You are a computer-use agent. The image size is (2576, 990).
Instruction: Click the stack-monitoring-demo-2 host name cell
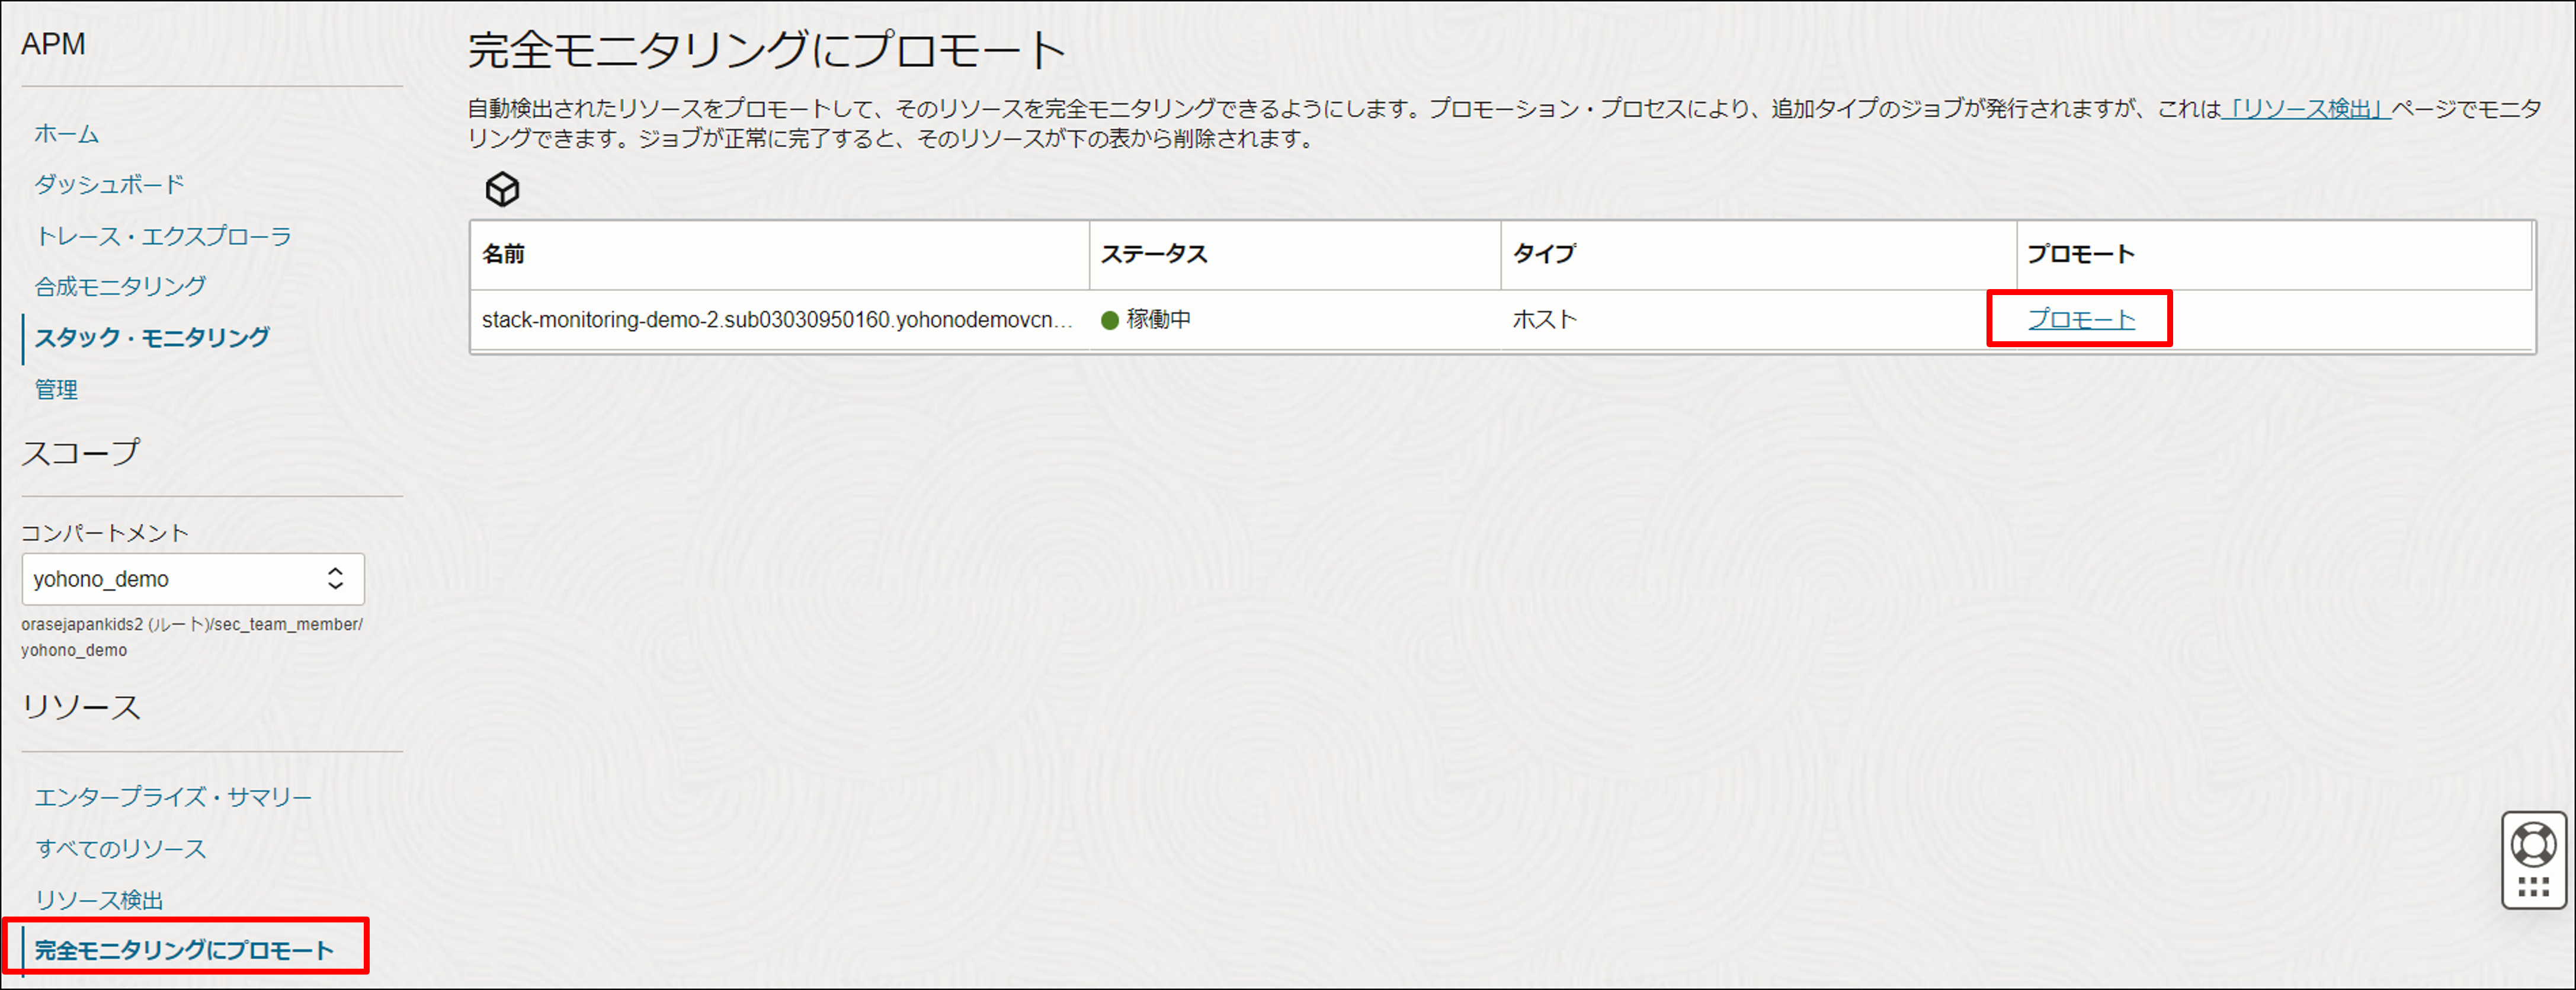[776, 320]
